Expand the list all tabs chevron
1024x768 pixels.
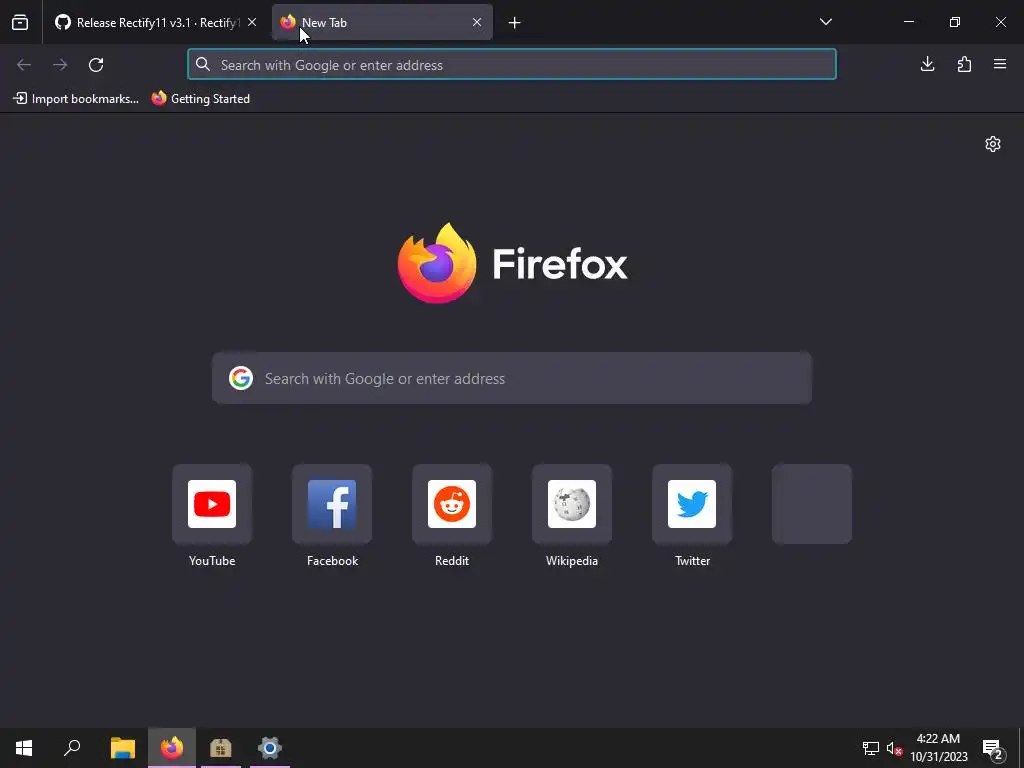click(x=825, y=22)
